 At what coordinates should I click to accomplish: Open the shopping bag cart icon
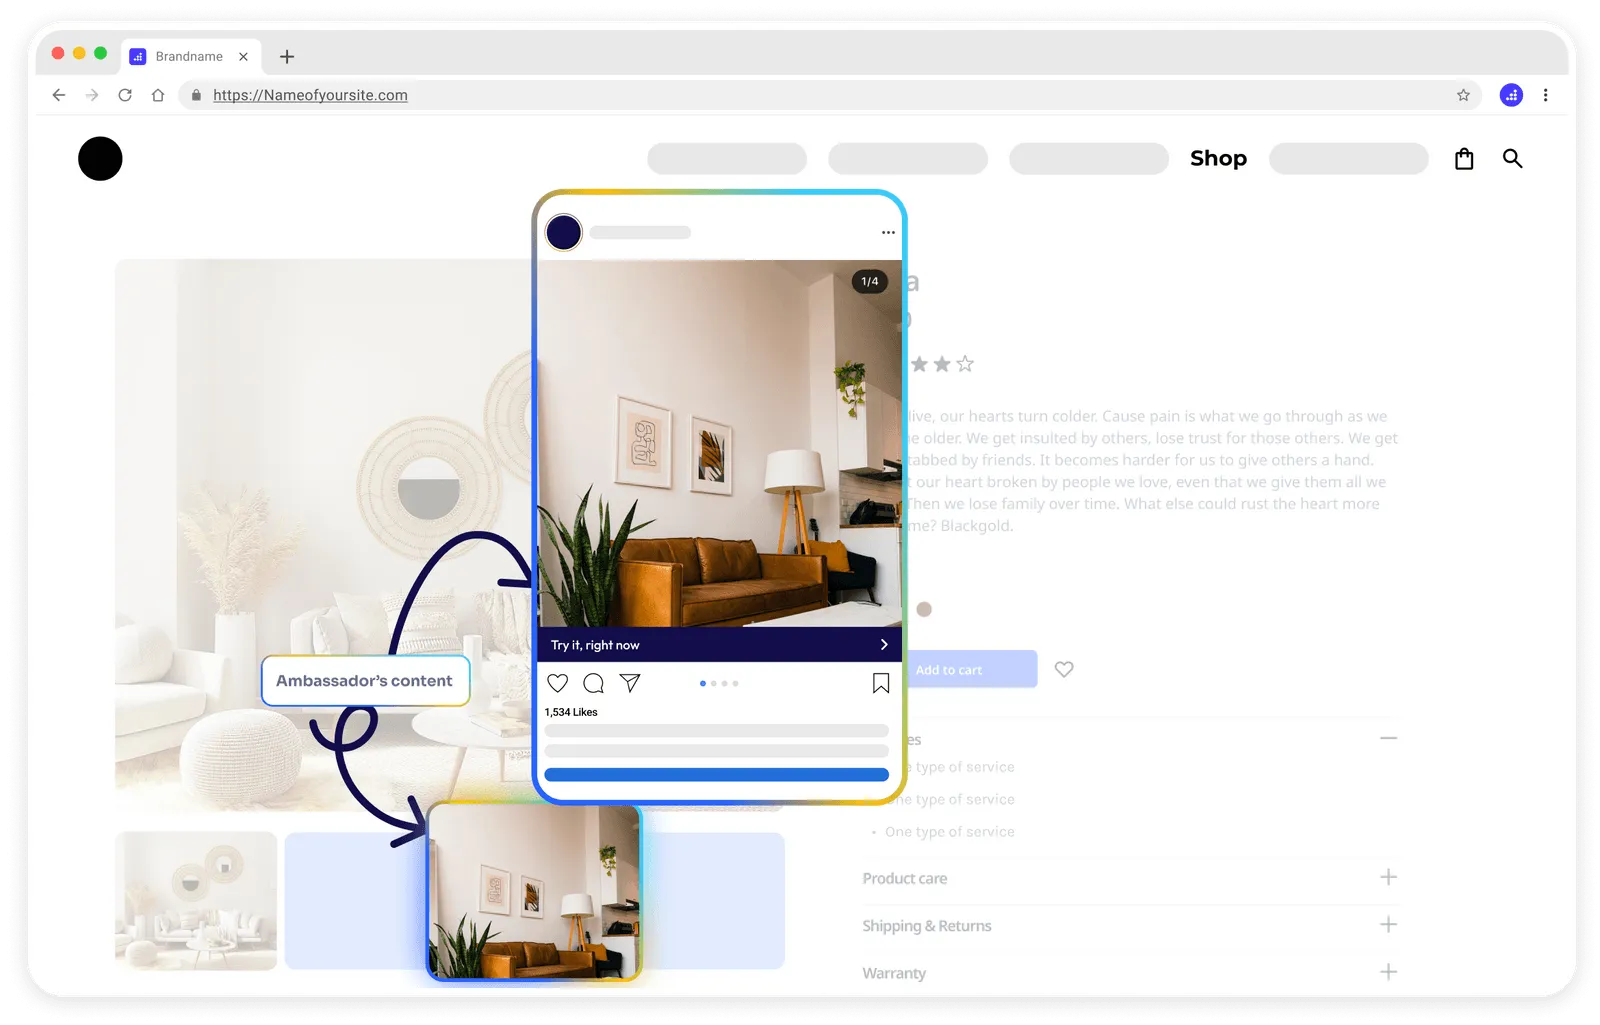click(1464, 159)
